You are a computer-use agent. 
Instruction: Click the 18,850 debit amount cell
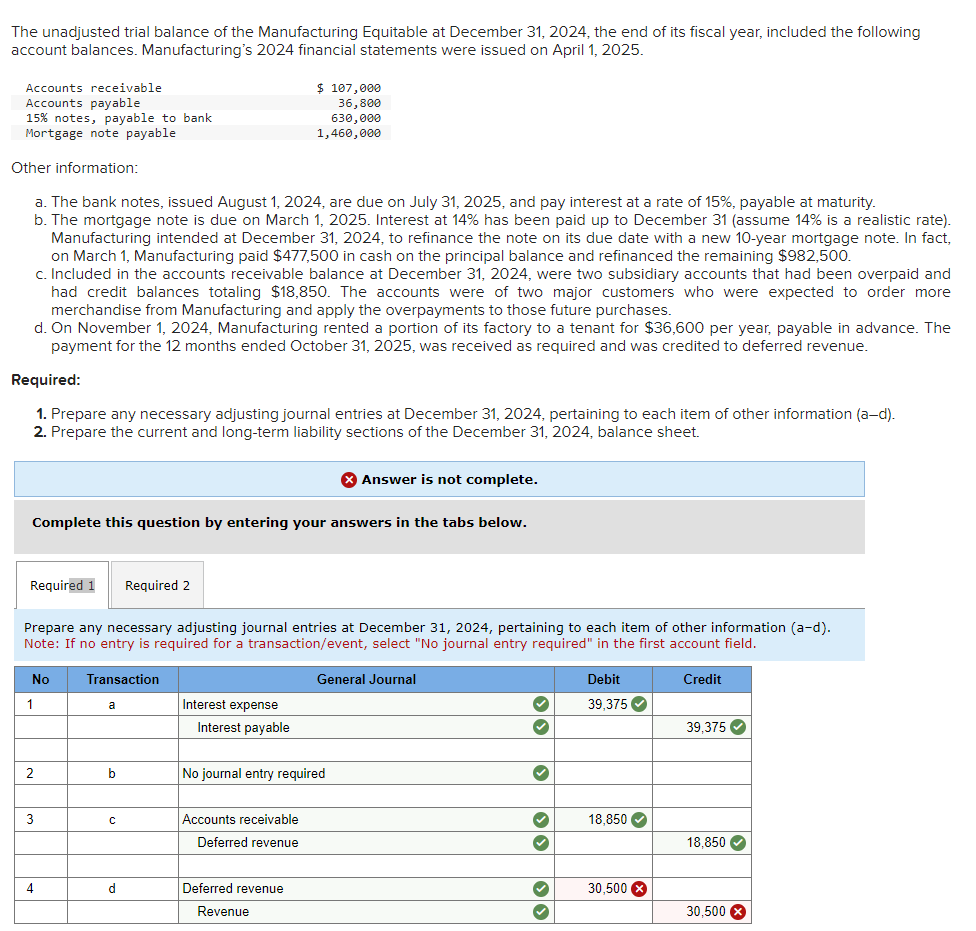(x=603, y=819)
